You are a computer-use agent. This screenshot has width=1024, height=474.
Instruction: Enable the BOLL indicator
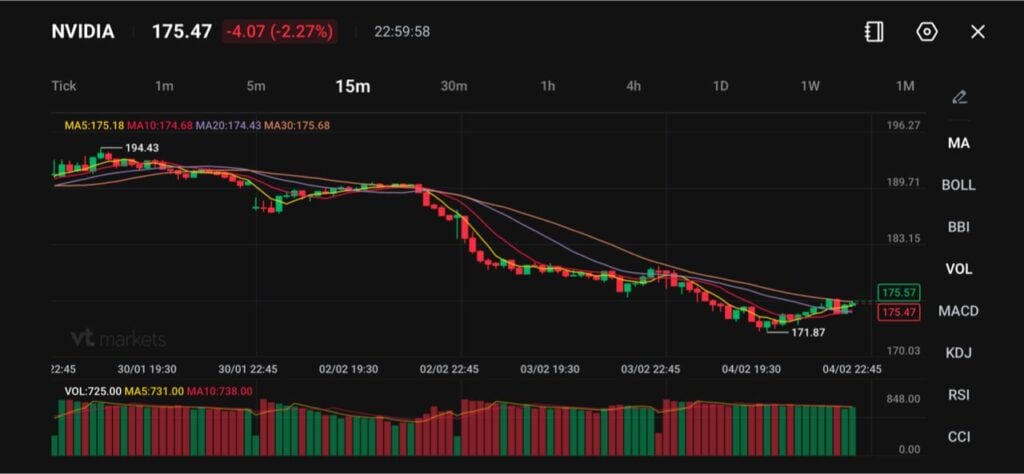(x=958, y=185)
